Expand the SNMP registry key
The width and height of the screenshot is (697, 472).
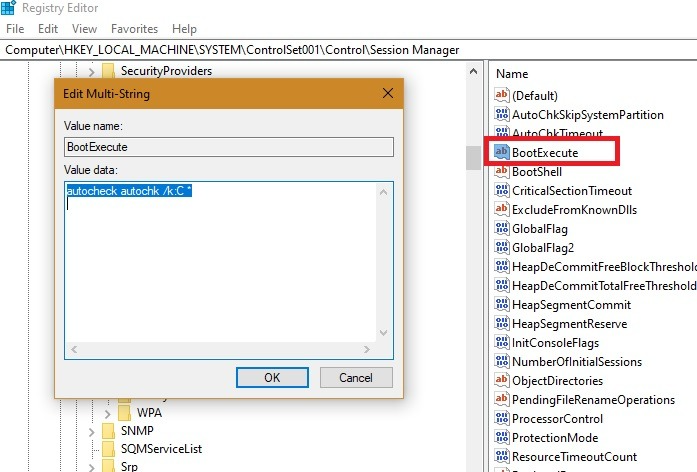click(91, 432)
